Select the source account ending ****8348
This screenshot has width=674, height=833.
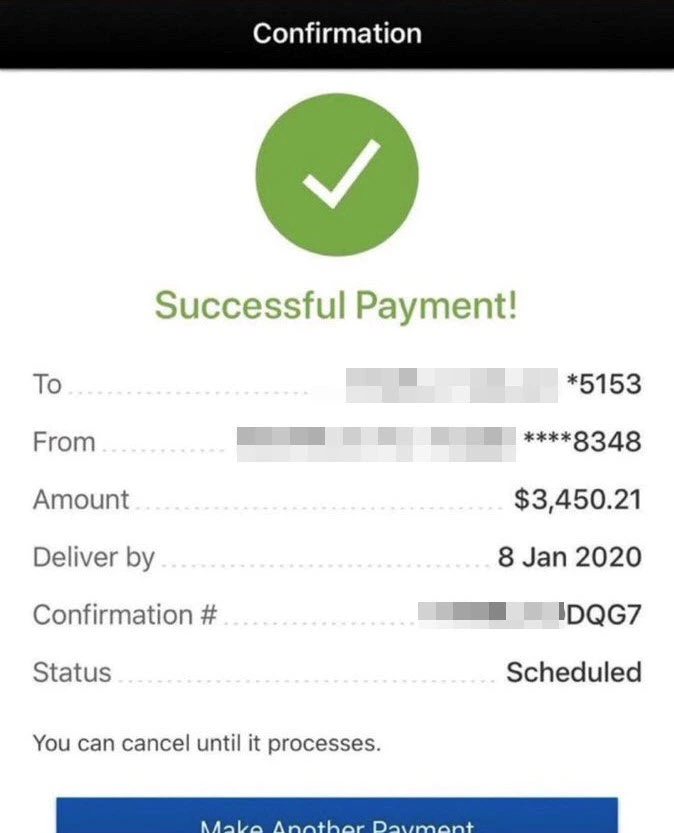pyautogui.click(x=583, y=441)
